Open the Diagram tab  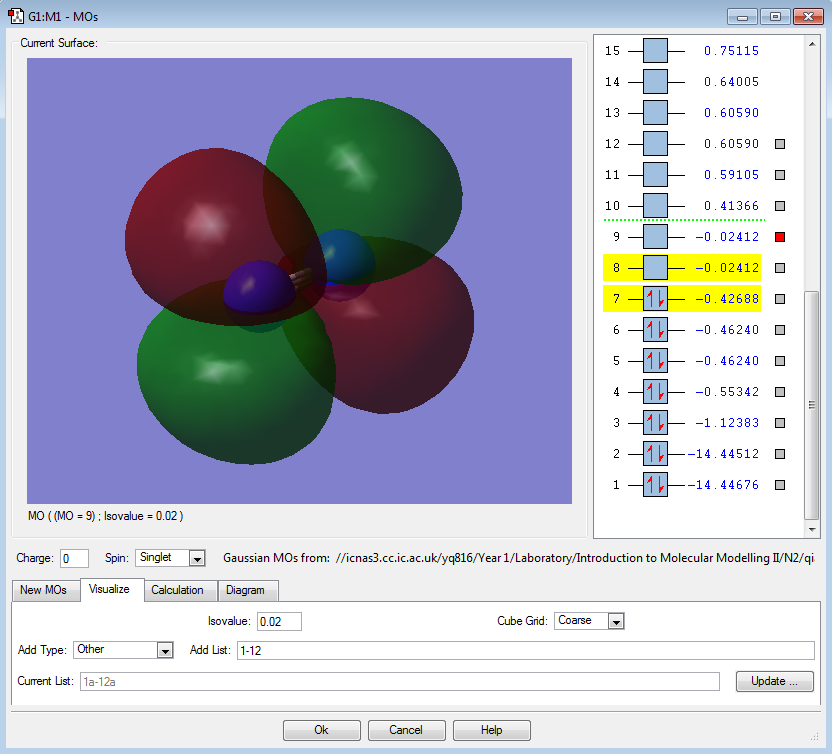click(246, 590)
